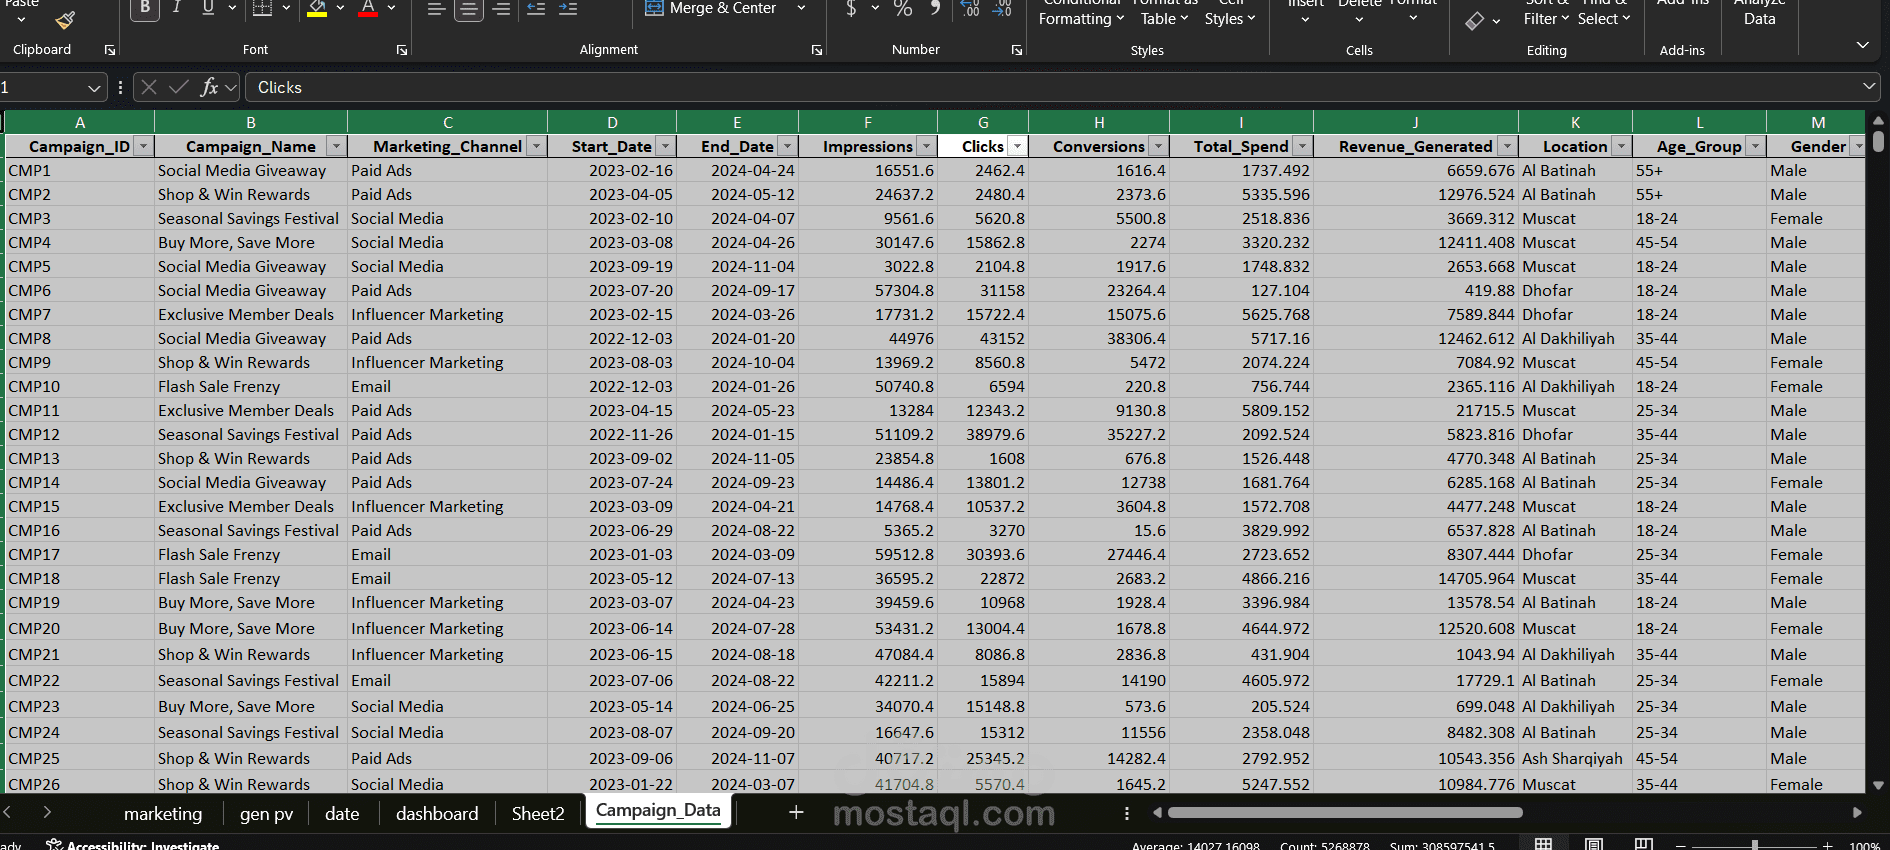Toggle Align Right
Screen dimensions: 1890x850
coord(501,9)
